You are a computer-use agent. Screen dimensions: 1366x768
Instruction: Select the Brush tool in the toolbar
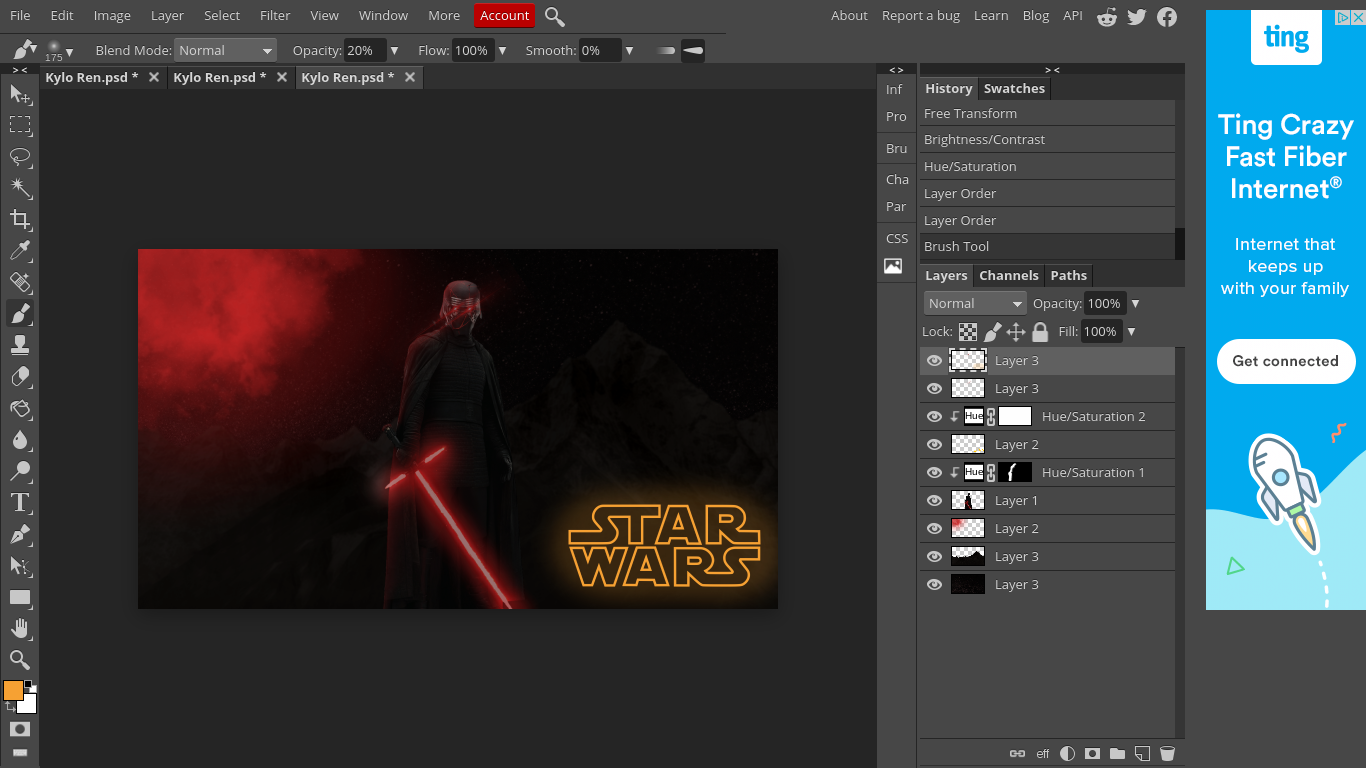(19, 314)
